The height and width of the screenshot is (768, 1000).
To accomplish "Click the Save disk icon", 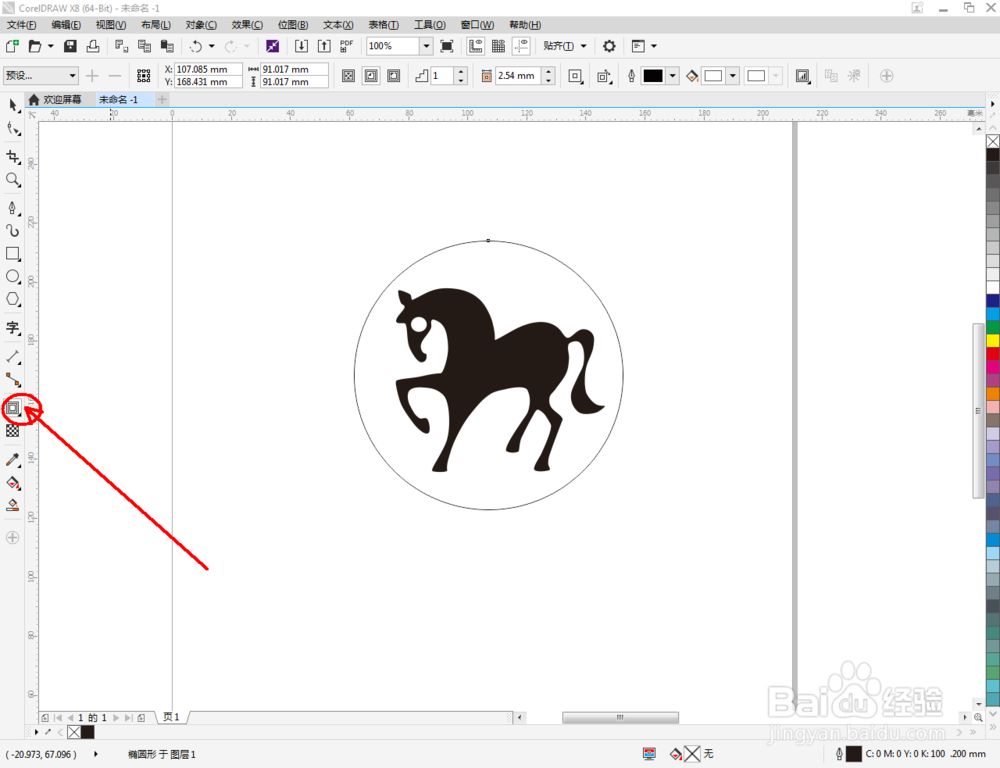I will 70,46.
